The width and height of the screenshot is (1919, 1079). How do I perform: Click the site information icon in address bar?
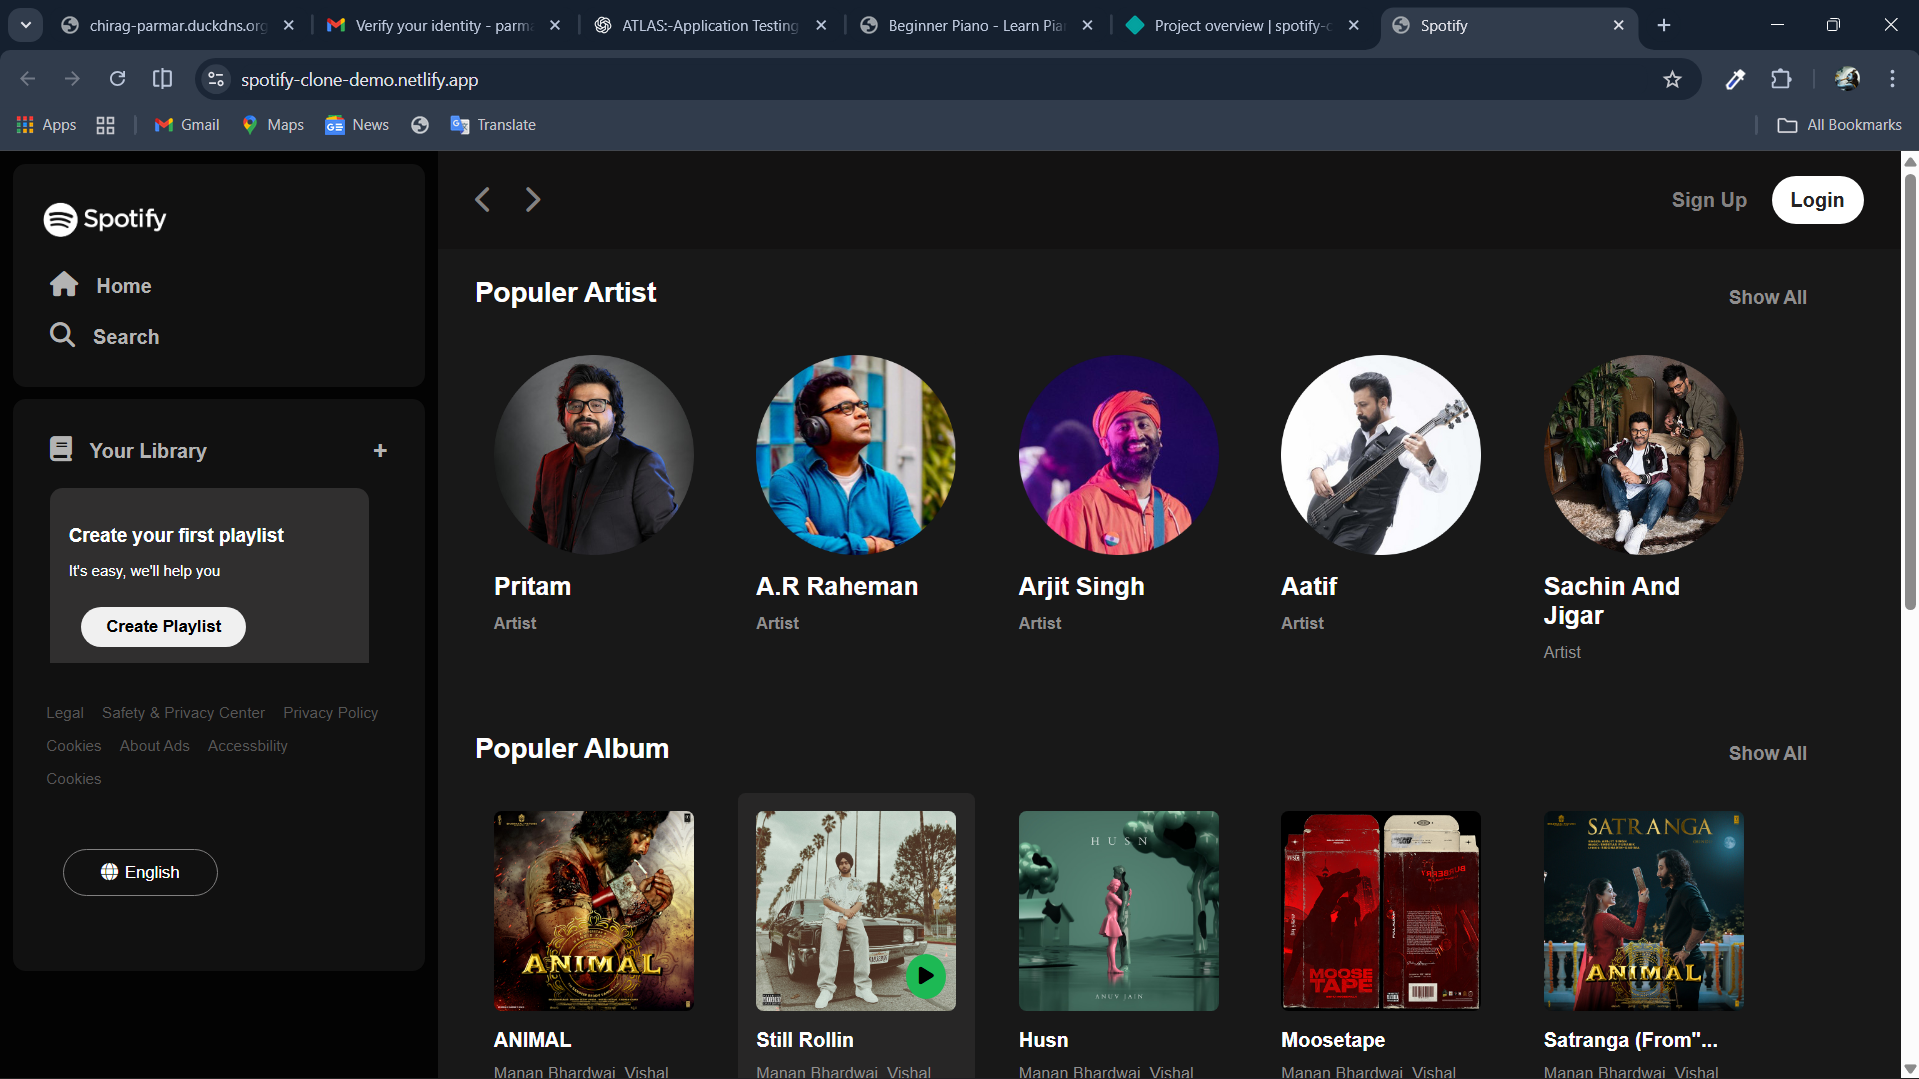click(215, 79)
